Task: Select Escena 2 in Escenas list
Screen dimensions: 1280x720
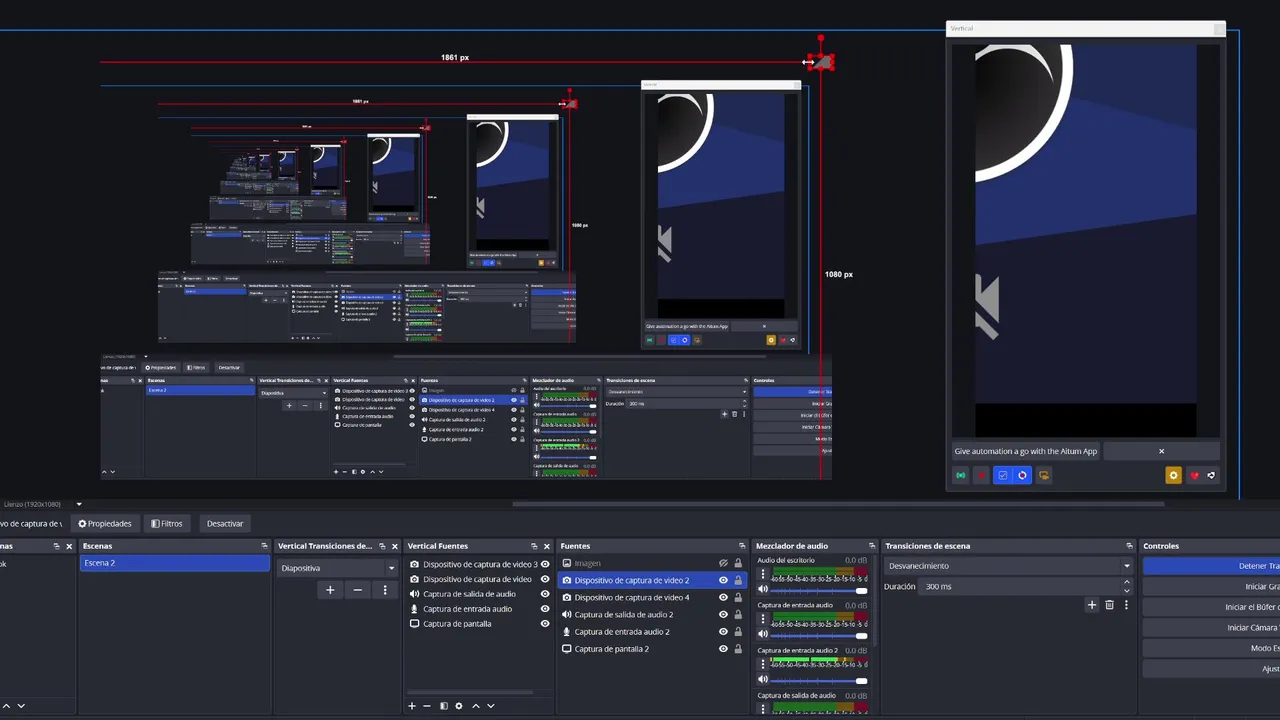Action: [x=174, y=563]
